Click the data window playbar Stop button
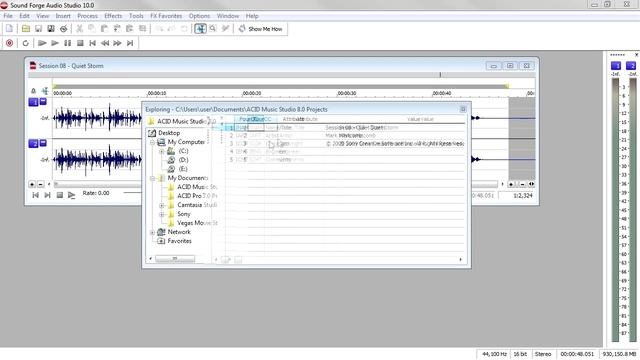The height and width of the screenshot is (360, 640). click(x=60, y=195)
